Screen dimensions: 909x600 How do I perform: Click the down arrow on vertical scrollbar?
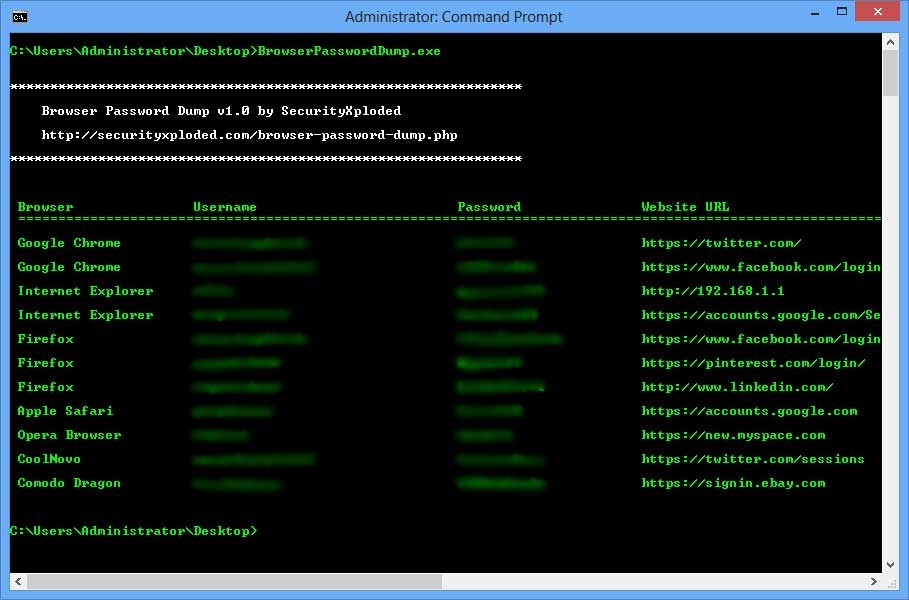pos(890,563)
